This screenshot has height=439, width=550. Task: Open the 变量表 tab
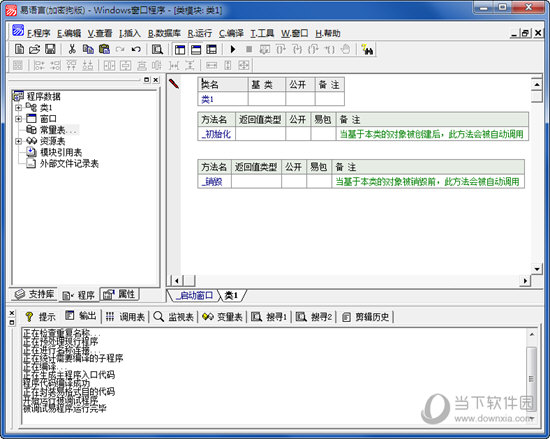(x=222, y=317)
